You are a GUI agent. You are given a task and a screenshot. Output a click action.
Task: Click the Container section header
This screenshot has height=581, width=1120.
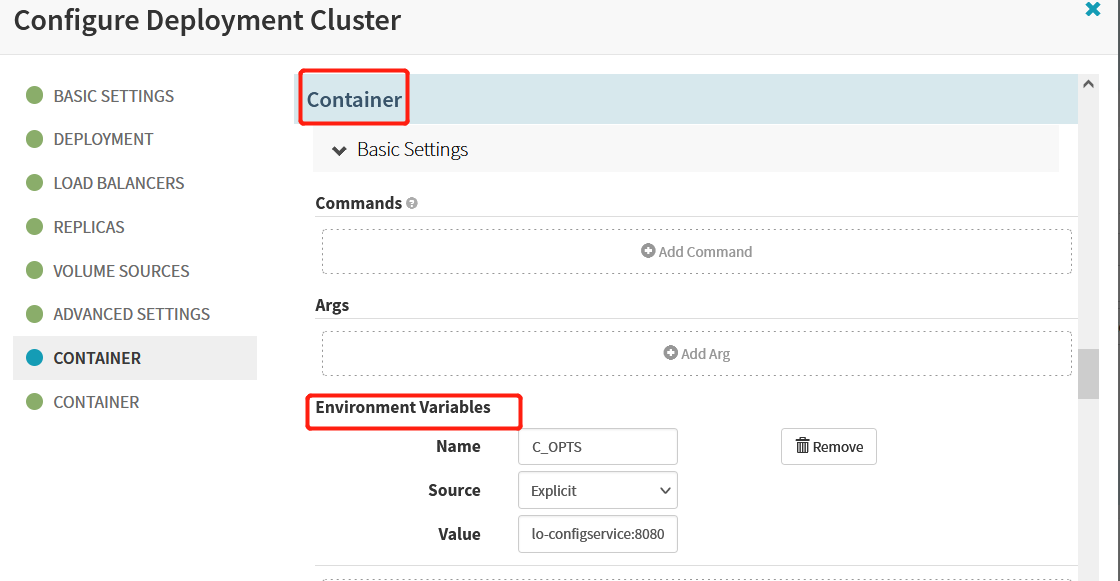click(354, 99)
